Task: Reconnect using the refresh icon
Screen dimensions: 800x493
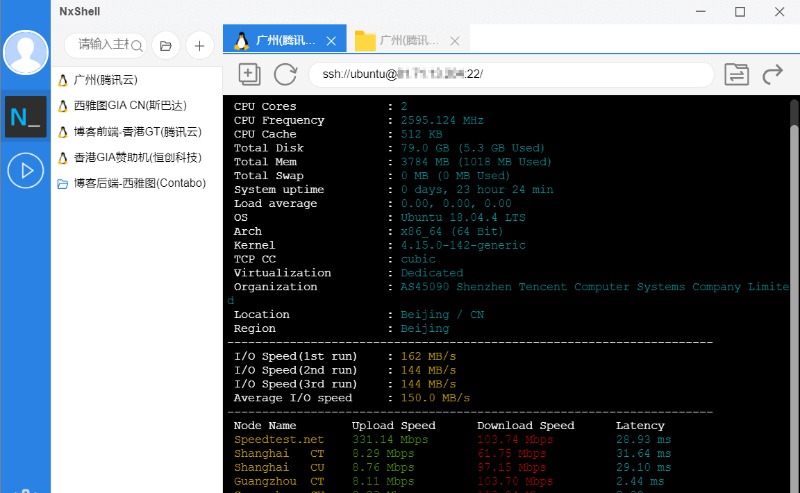Action: [x=285, y=75]
